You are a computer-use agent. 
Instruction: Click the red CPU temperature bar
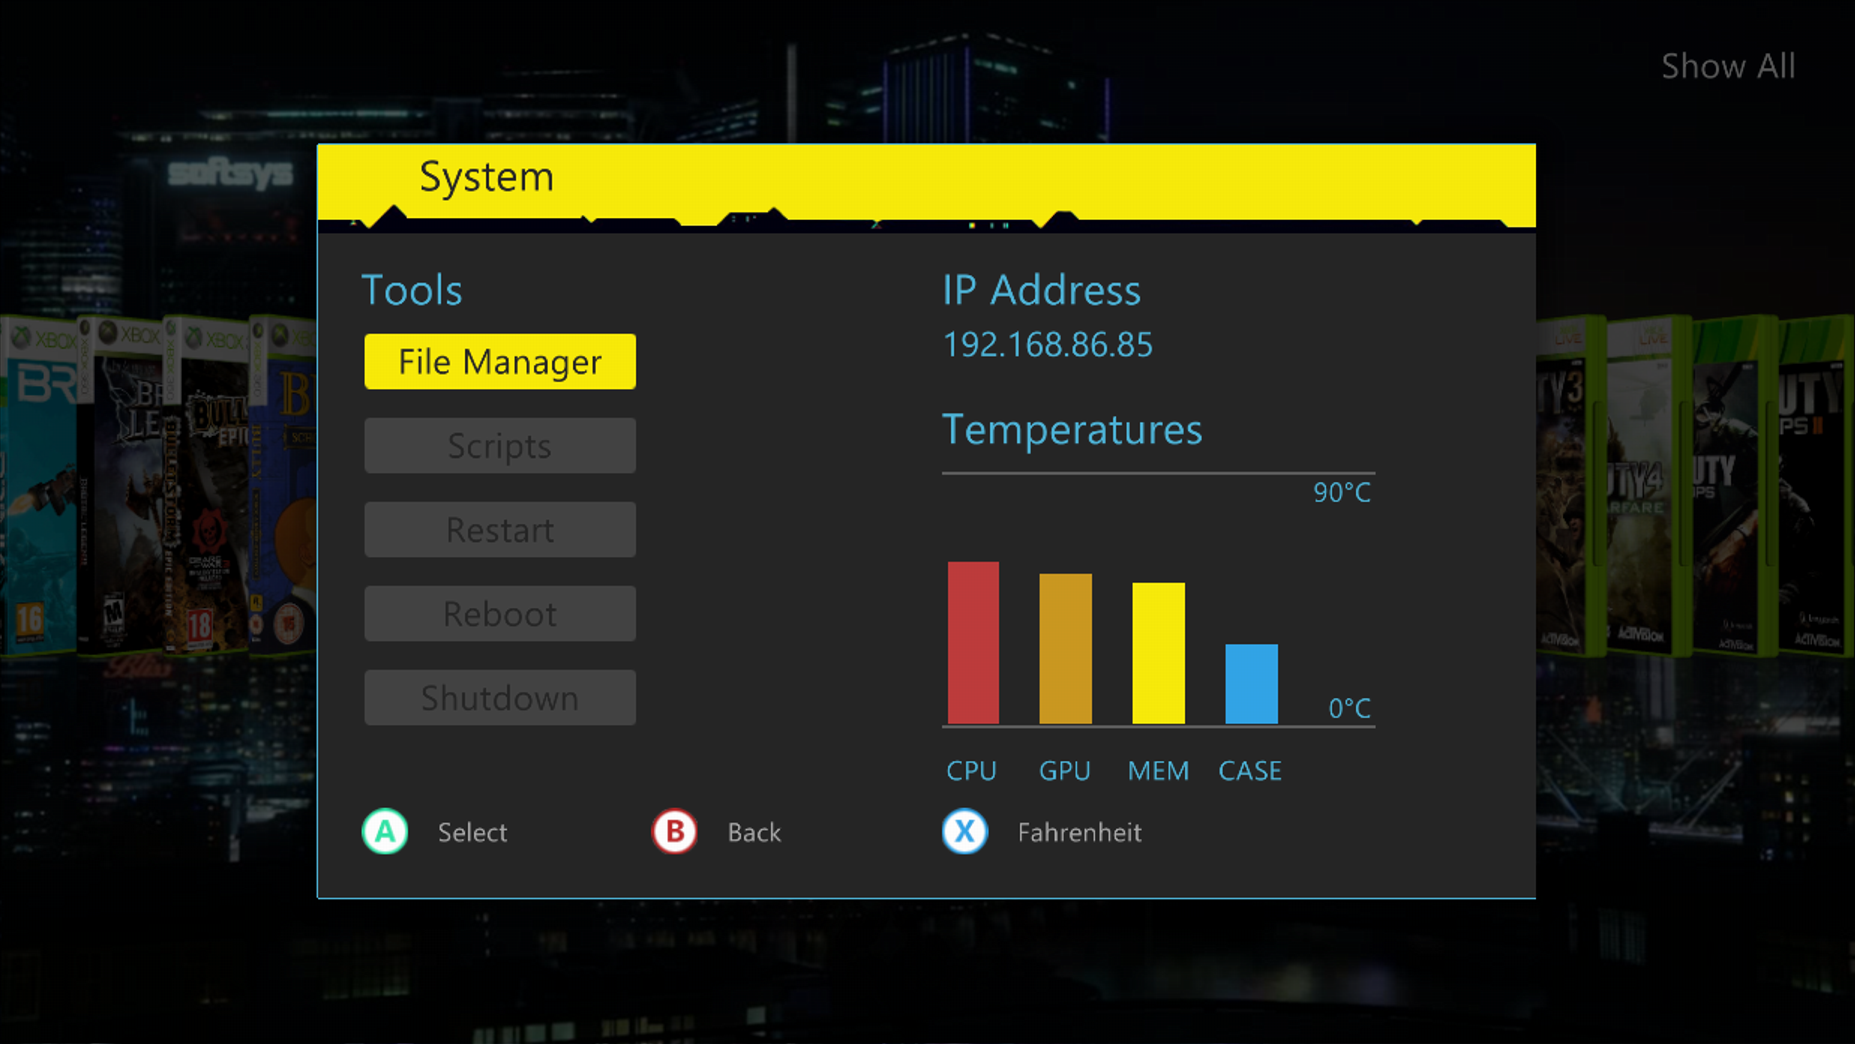coord(973,642)
